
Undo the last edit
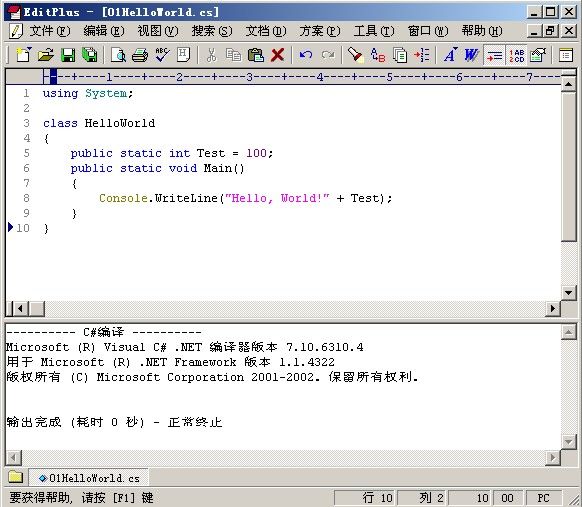(306, 55)
